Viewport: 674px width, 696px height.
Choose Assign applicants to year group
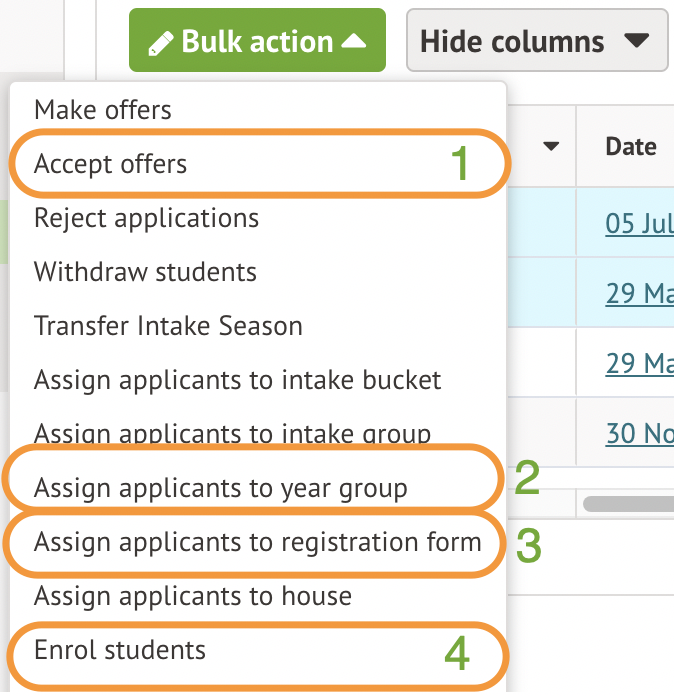220,488
